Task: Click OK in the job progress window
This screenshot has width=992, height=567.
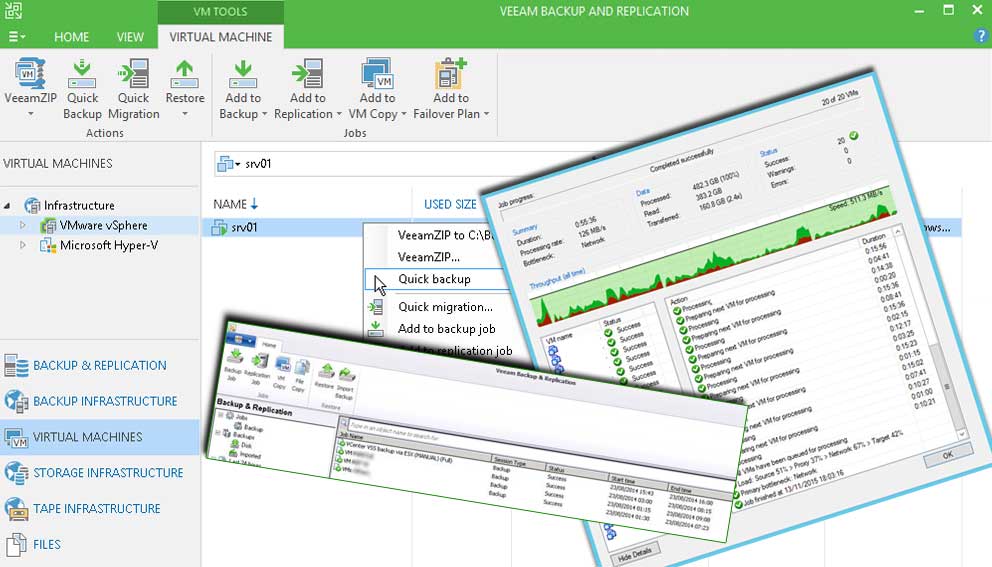Action: (948, 454)
